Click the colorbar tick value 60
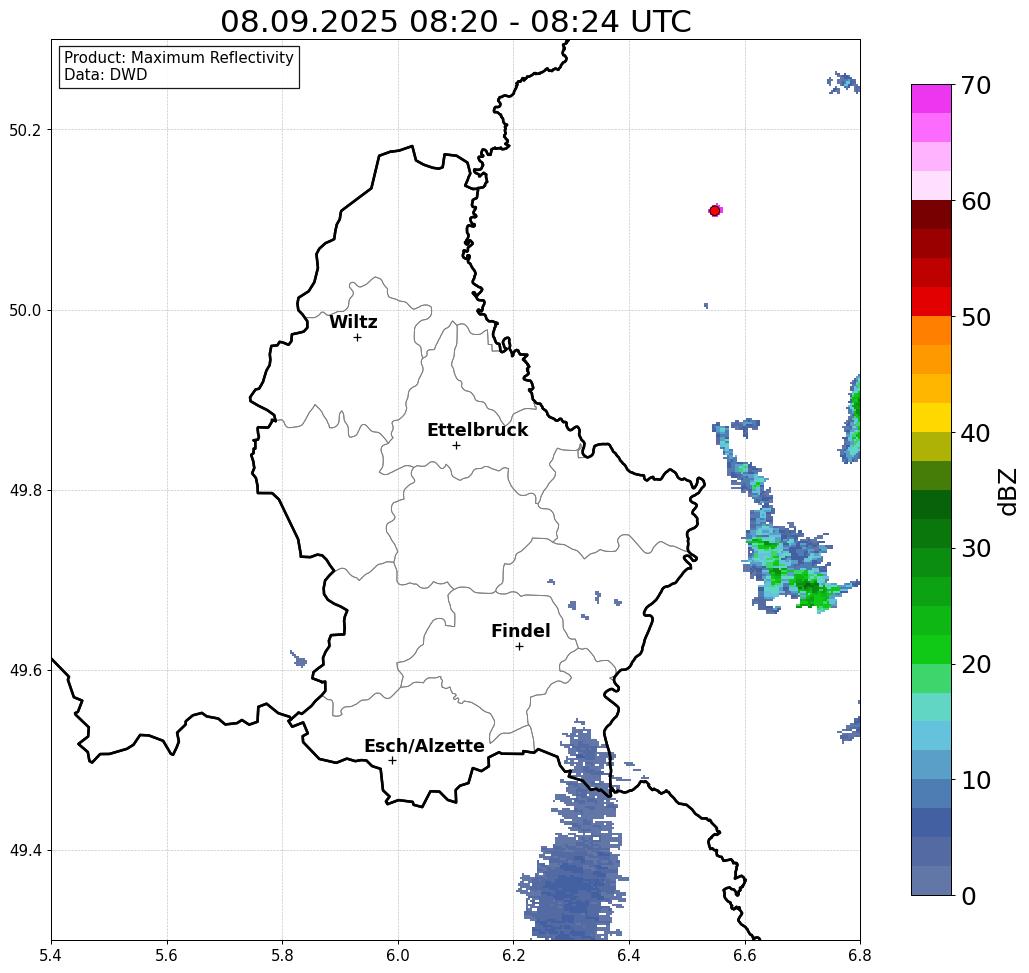The height and width of the screenshot is (973, 1029). [x=976, y=201]
